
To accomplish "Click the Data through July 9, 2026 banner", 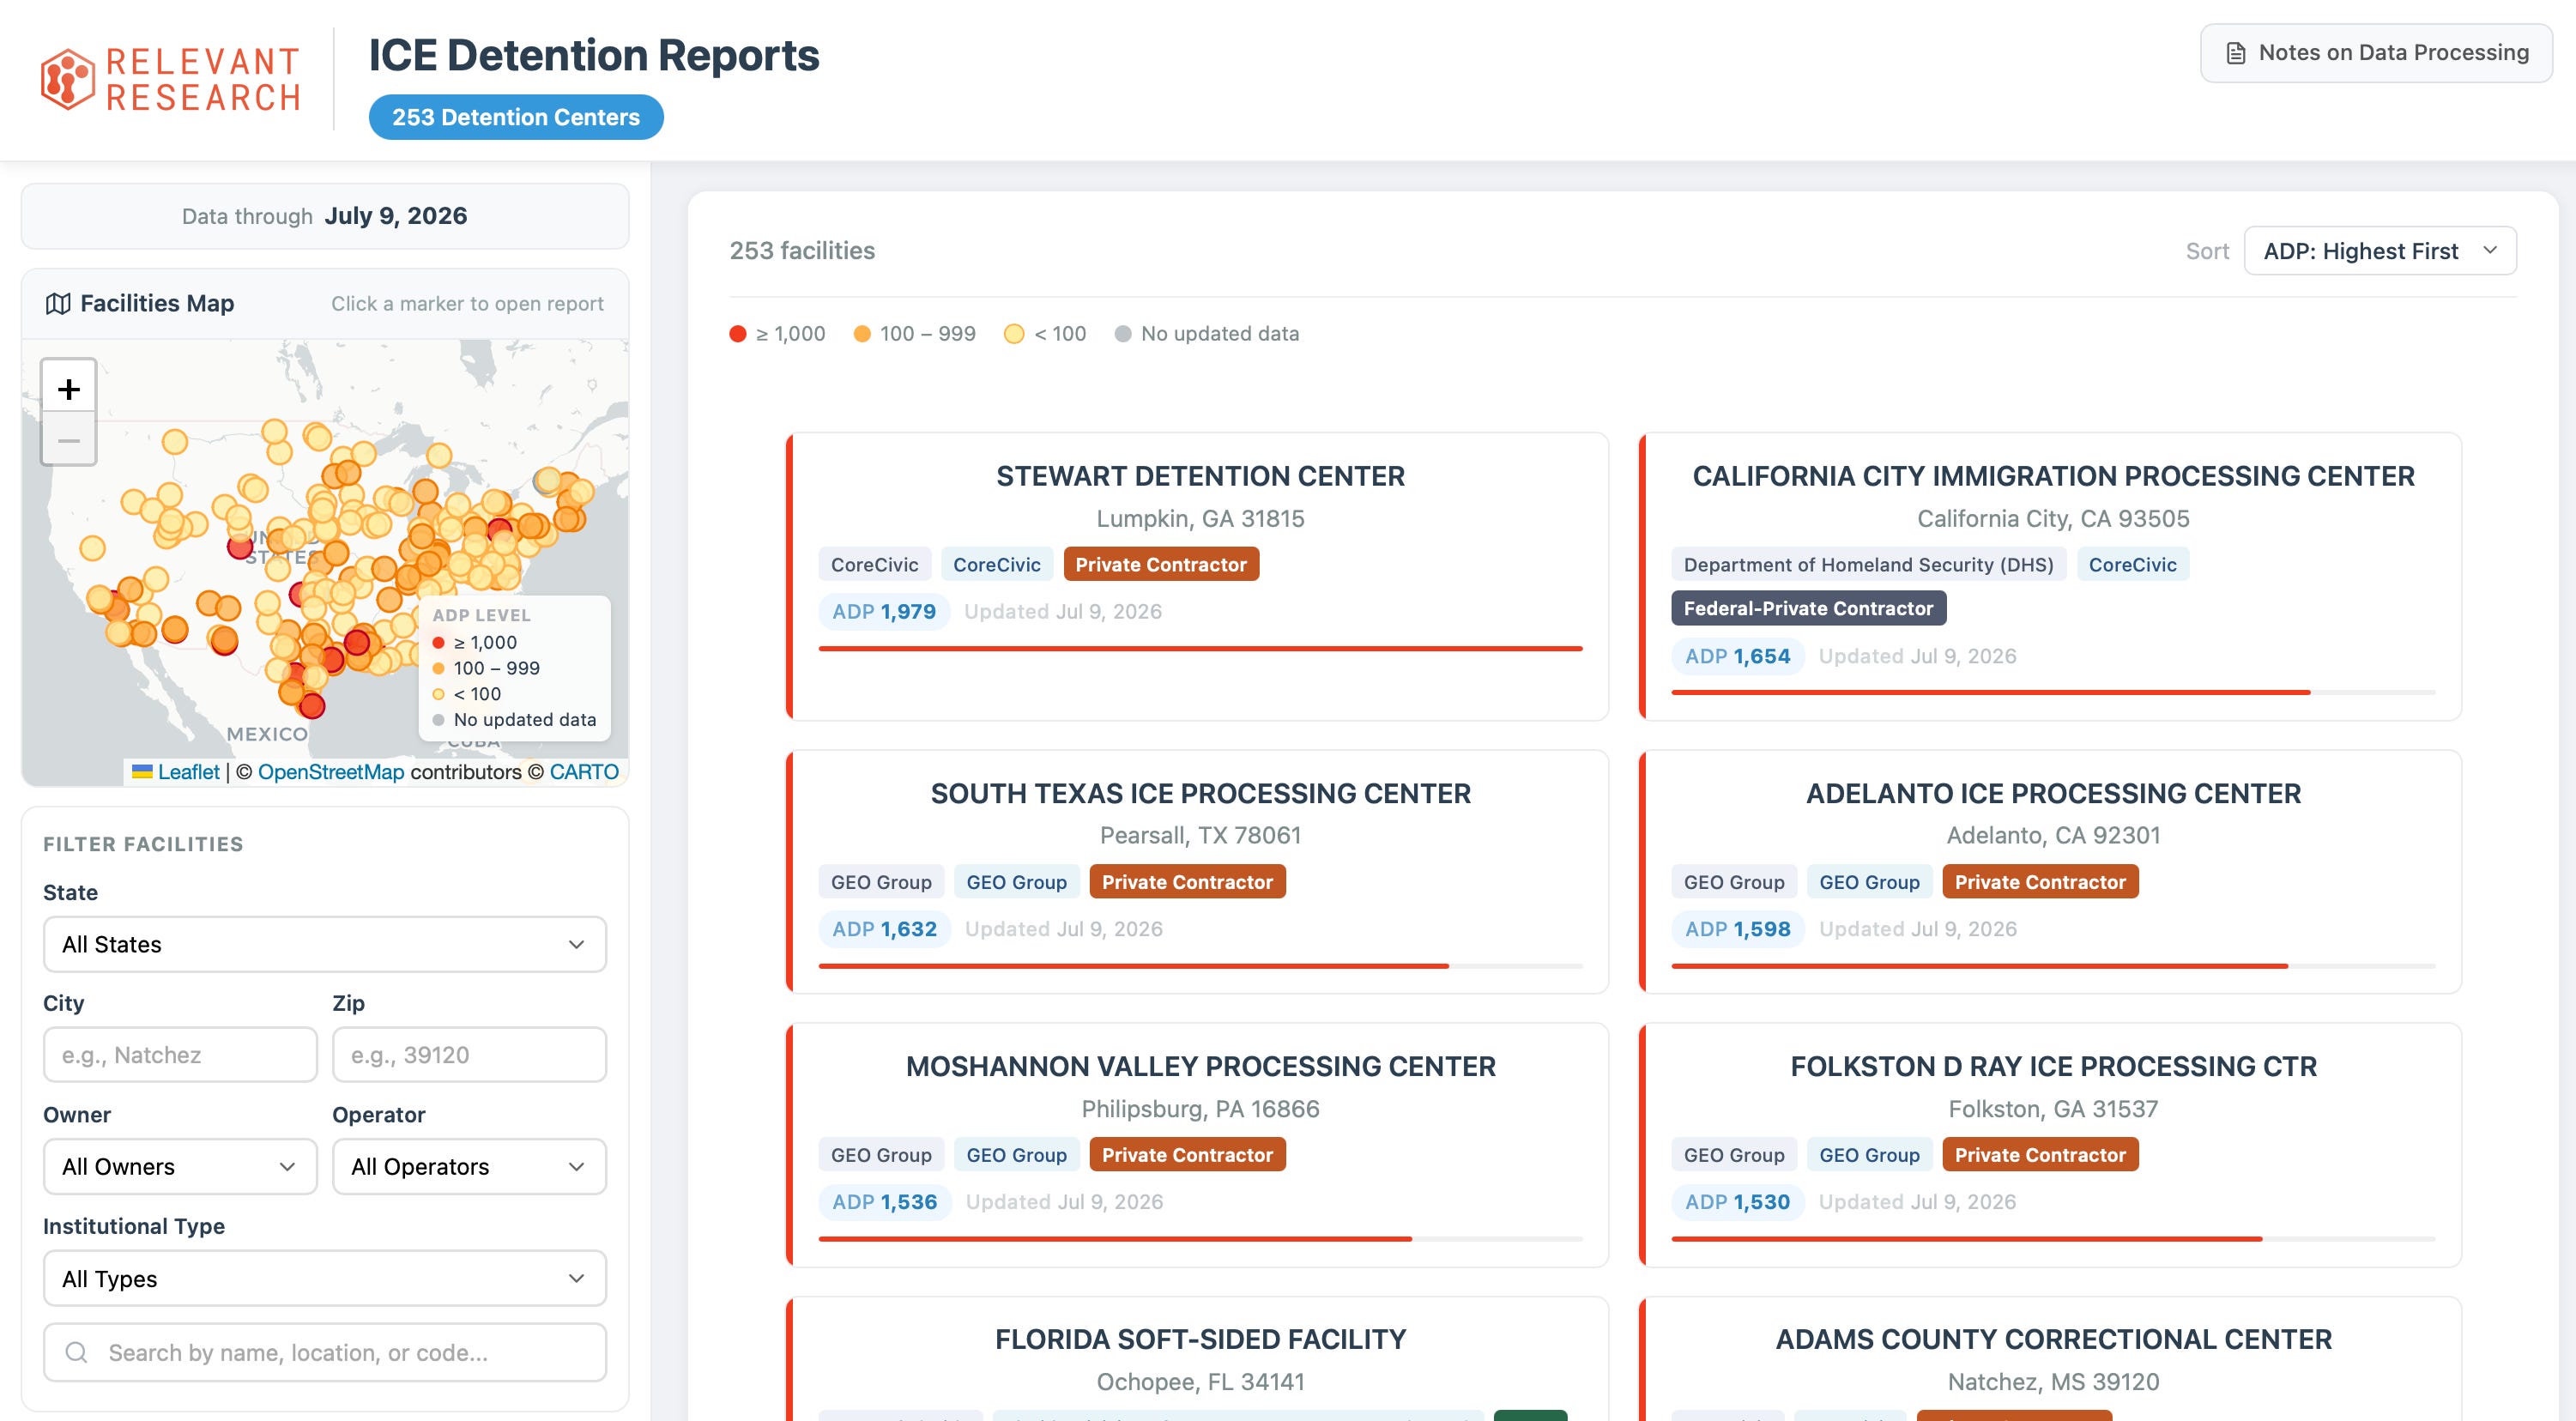I will (325, 216).
